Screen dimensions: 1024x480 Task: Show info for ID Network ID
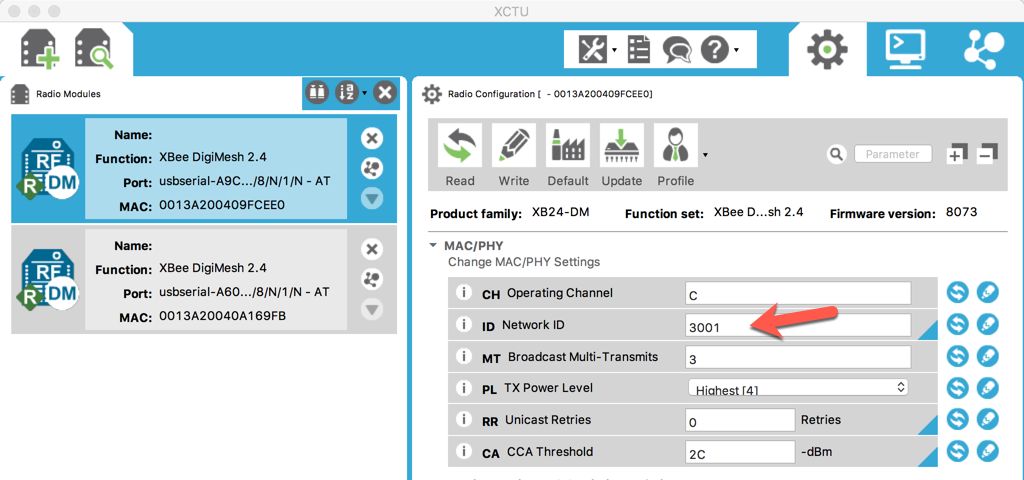click(x=464, y=325)
